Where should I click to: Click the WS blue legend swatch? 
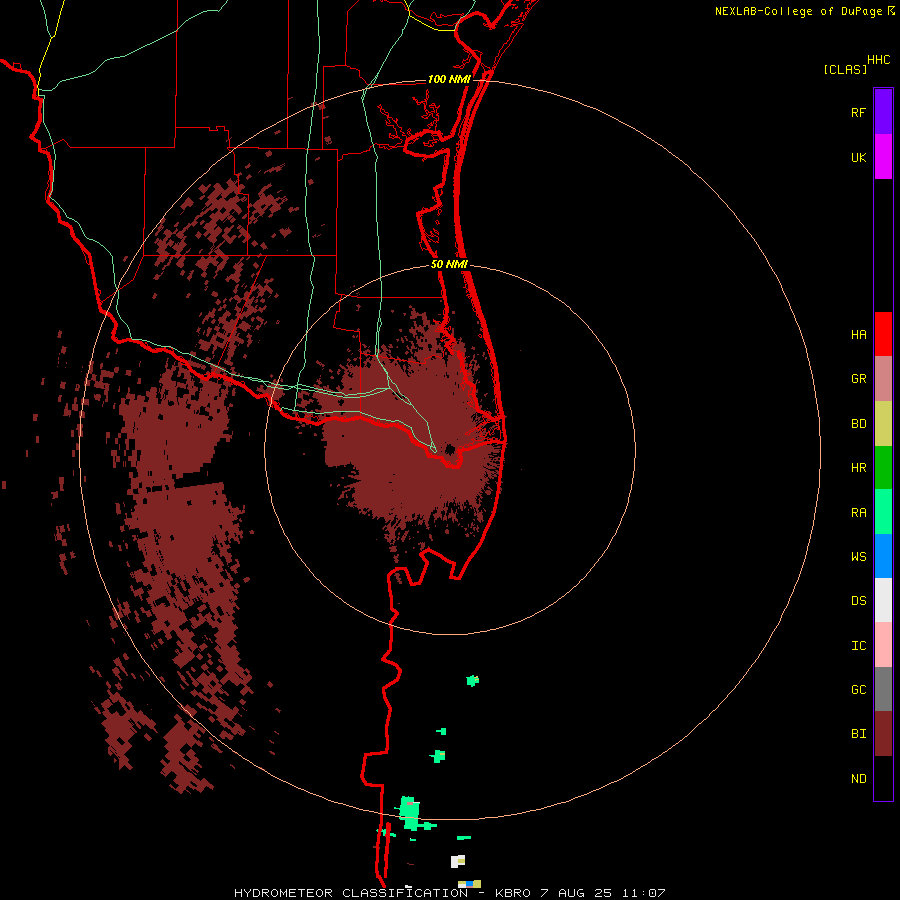[883, 556]
